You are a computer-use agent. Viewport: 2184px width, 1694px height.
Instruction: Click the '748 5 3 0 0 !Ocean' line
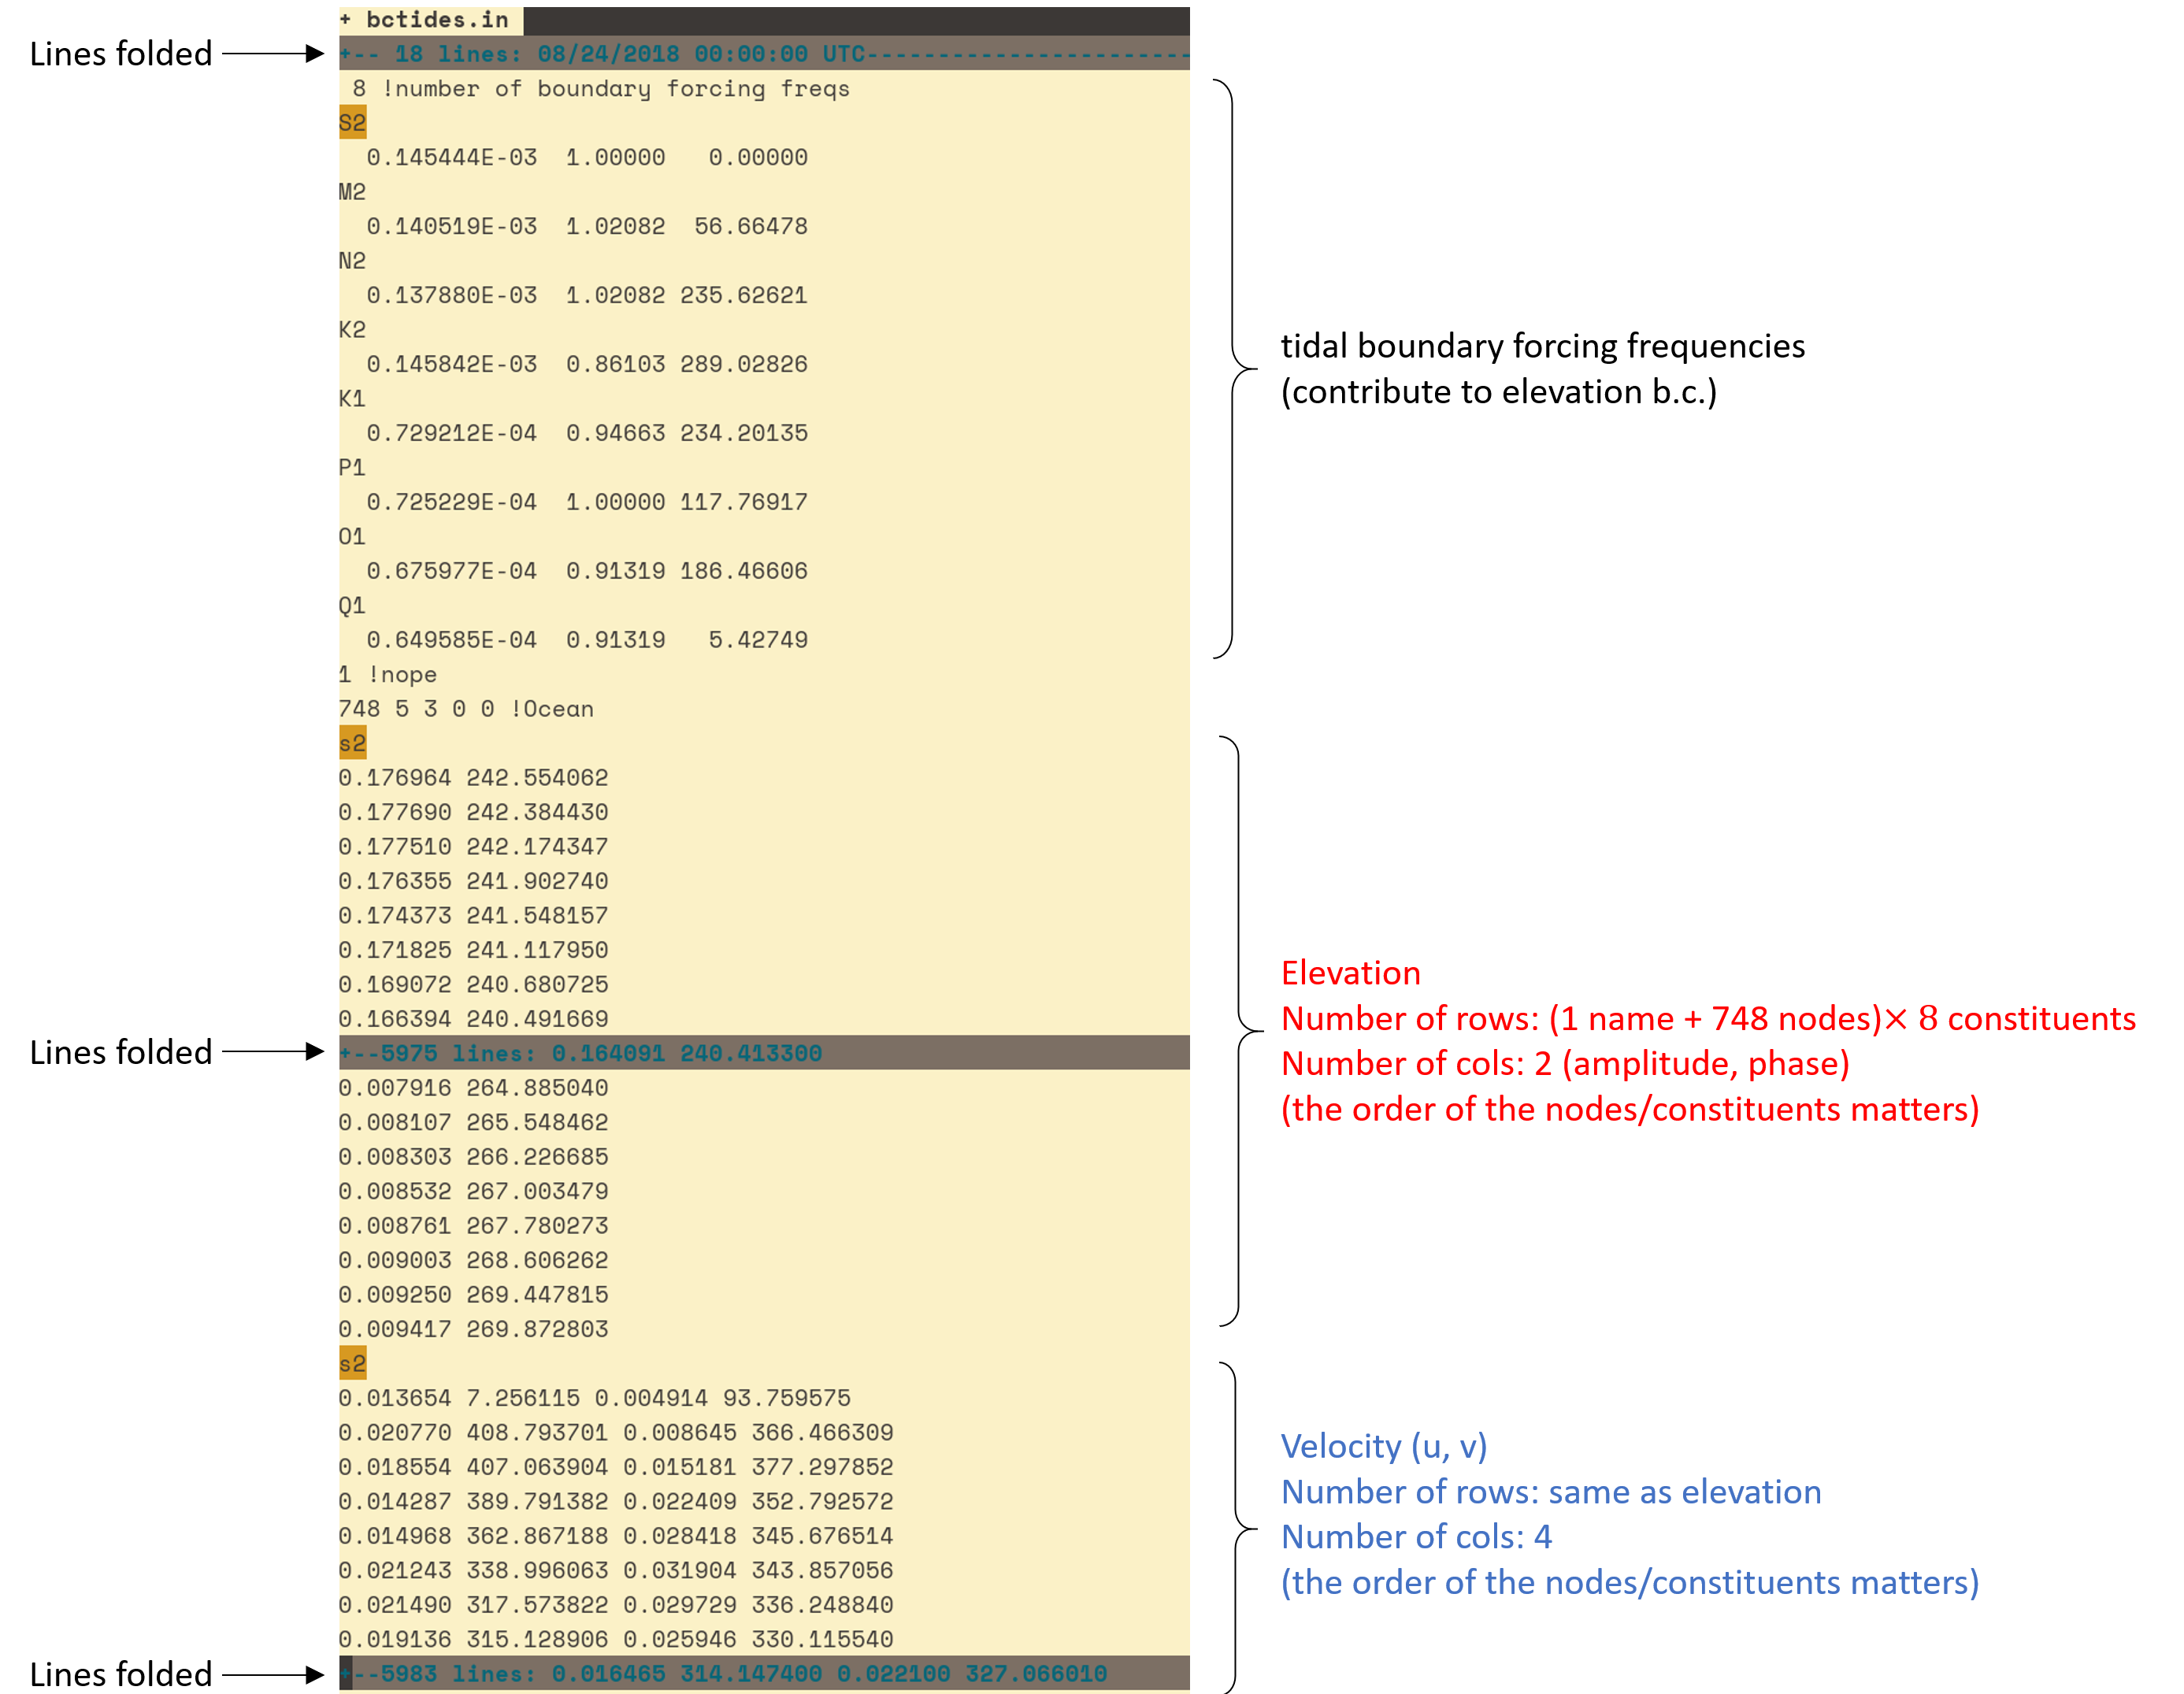point(466,709)
